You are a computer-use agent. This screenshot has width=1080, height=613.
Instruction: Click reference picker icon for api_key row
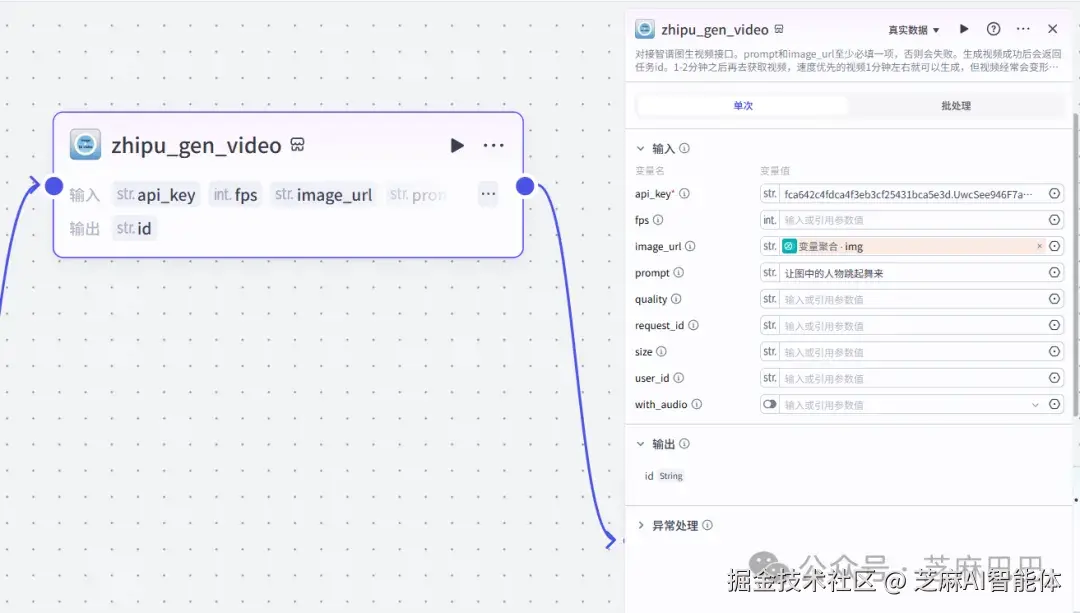click(1055, 194)
